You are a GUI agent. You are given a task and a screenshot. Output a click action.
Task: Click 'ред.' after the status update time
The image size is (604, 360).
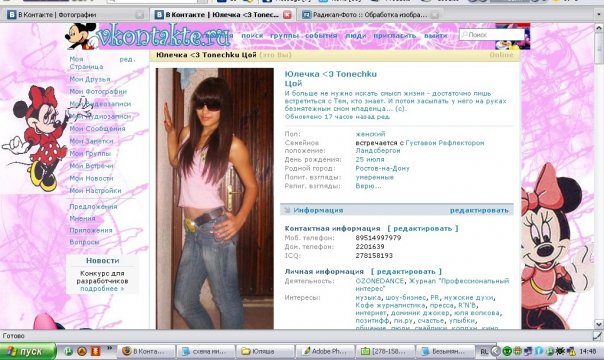click(x=383, y=117)
